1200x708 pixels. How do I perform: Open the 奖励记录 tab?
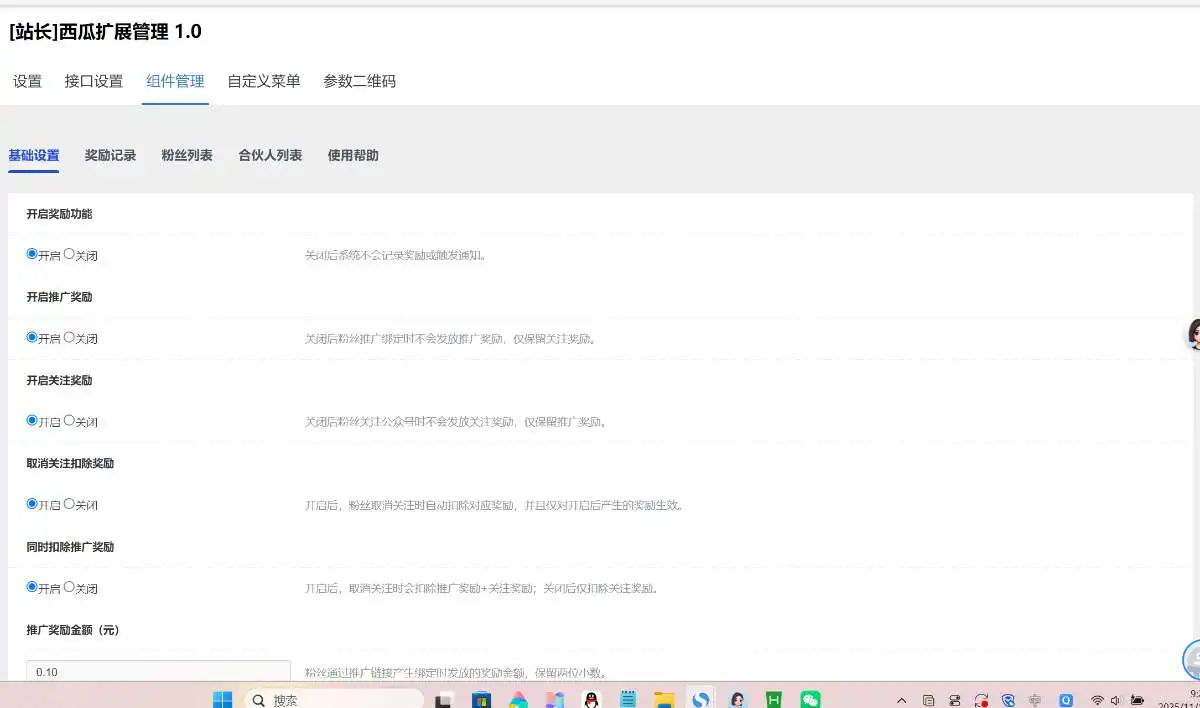(x=110, y=155)
